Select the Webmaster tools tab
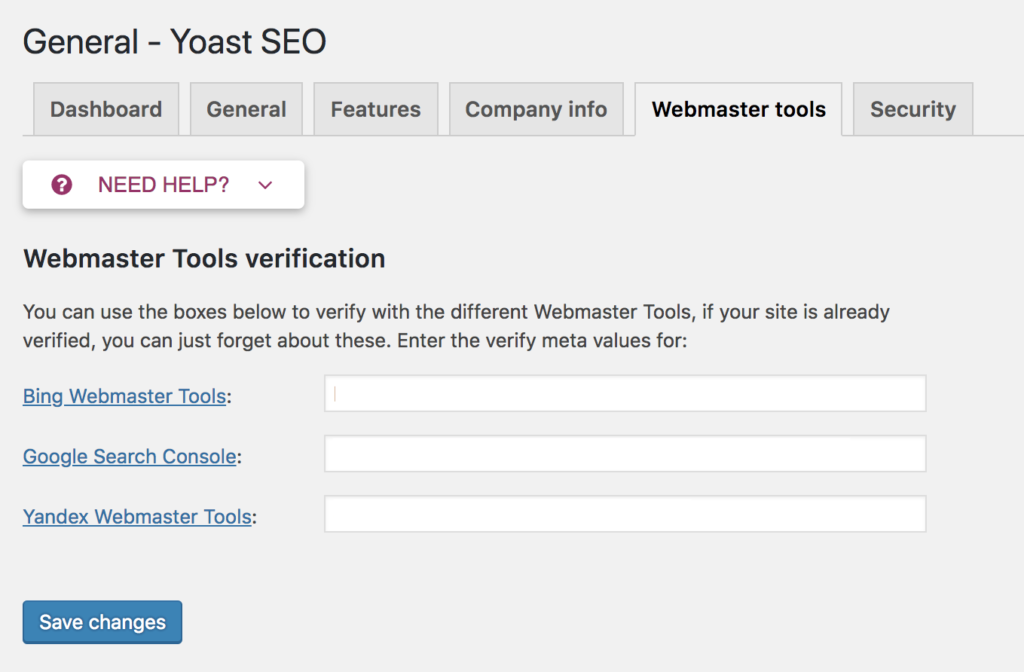The height and width of the screenshot is (672, 1024). coord(739,109)
